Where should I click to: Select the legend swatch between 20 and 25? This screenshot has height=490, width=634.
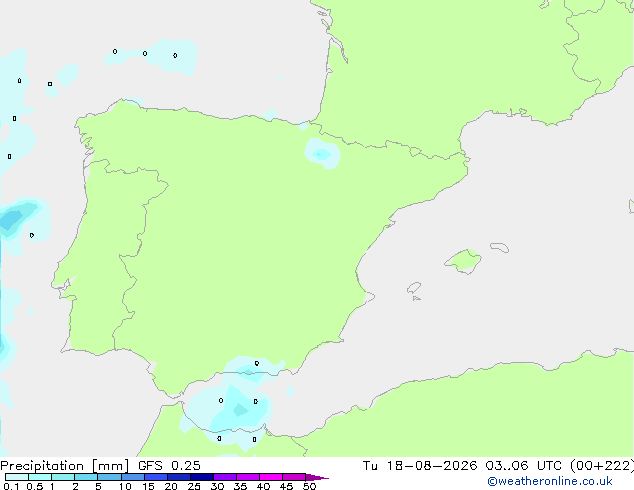coord(179,477)
